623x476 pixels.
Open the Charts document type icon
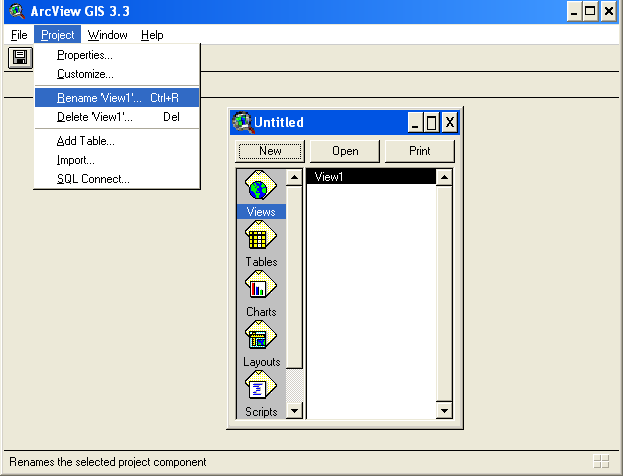pyautogui.click(x=261, y=287)
